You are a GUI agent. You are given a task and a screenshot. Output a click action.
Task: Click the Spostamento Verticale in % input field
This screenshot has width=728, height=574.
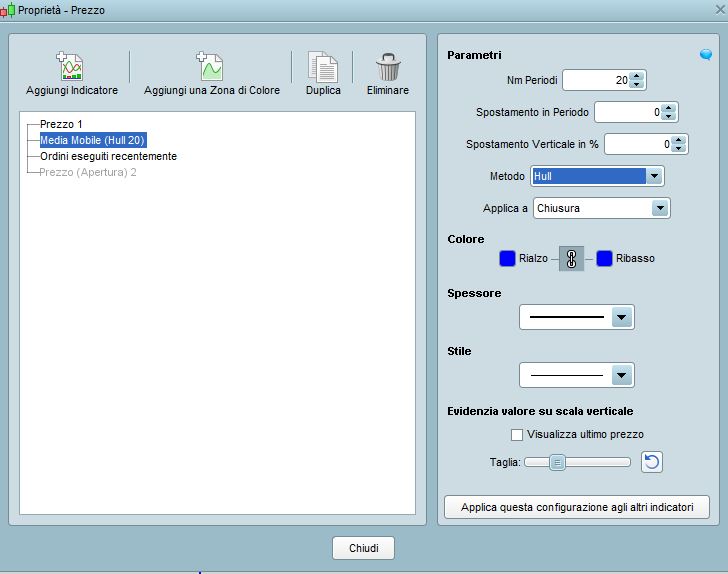638,144
